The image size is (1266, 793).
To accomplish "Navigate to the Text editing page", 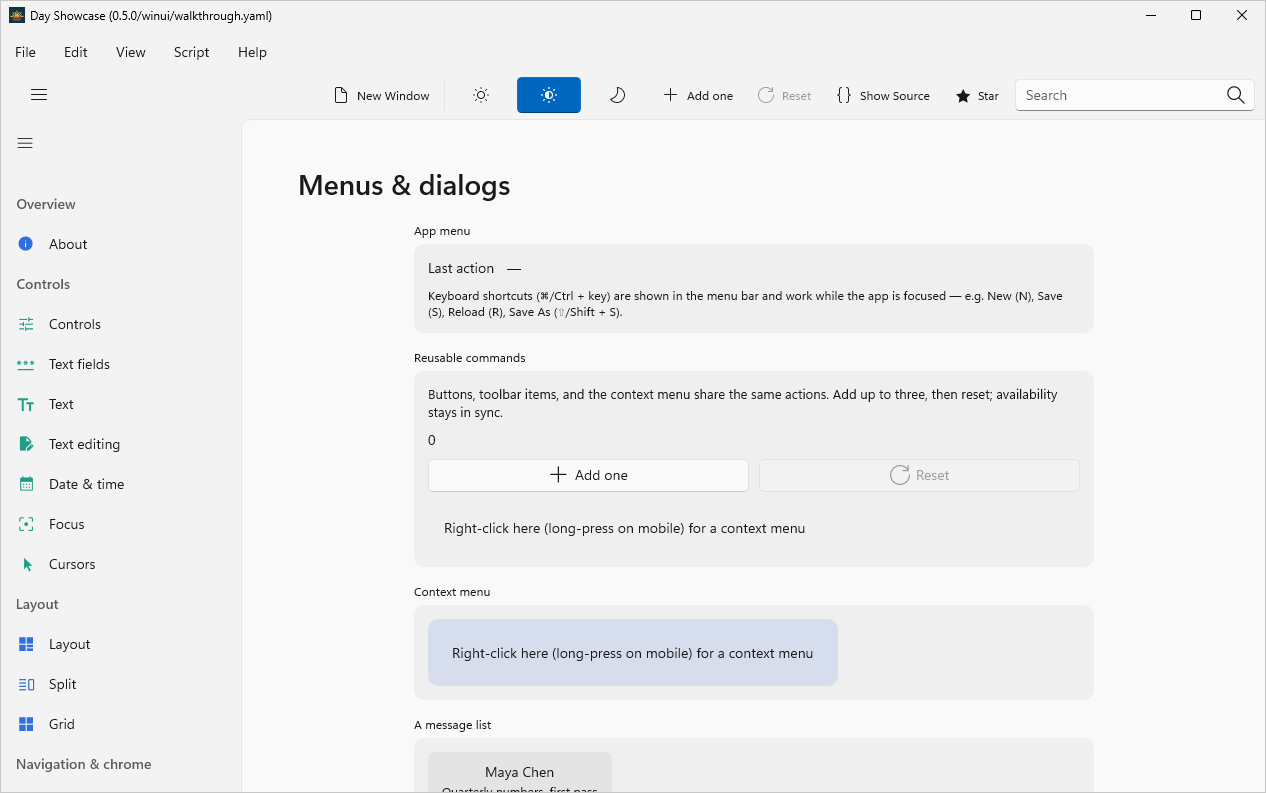I will pyautogui.click(x=120, y=444).
